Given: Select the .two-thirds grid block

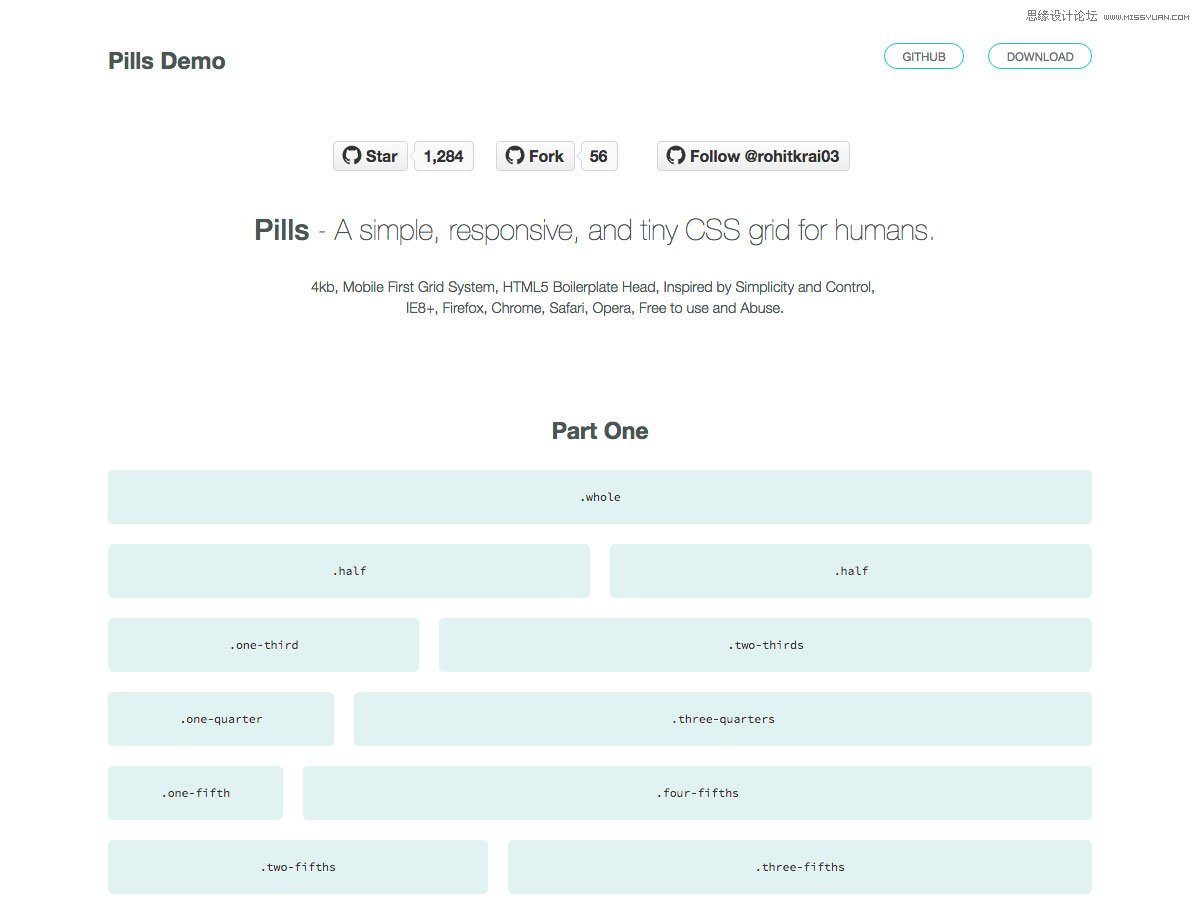Looking at the screenshot, I should 765,645.
